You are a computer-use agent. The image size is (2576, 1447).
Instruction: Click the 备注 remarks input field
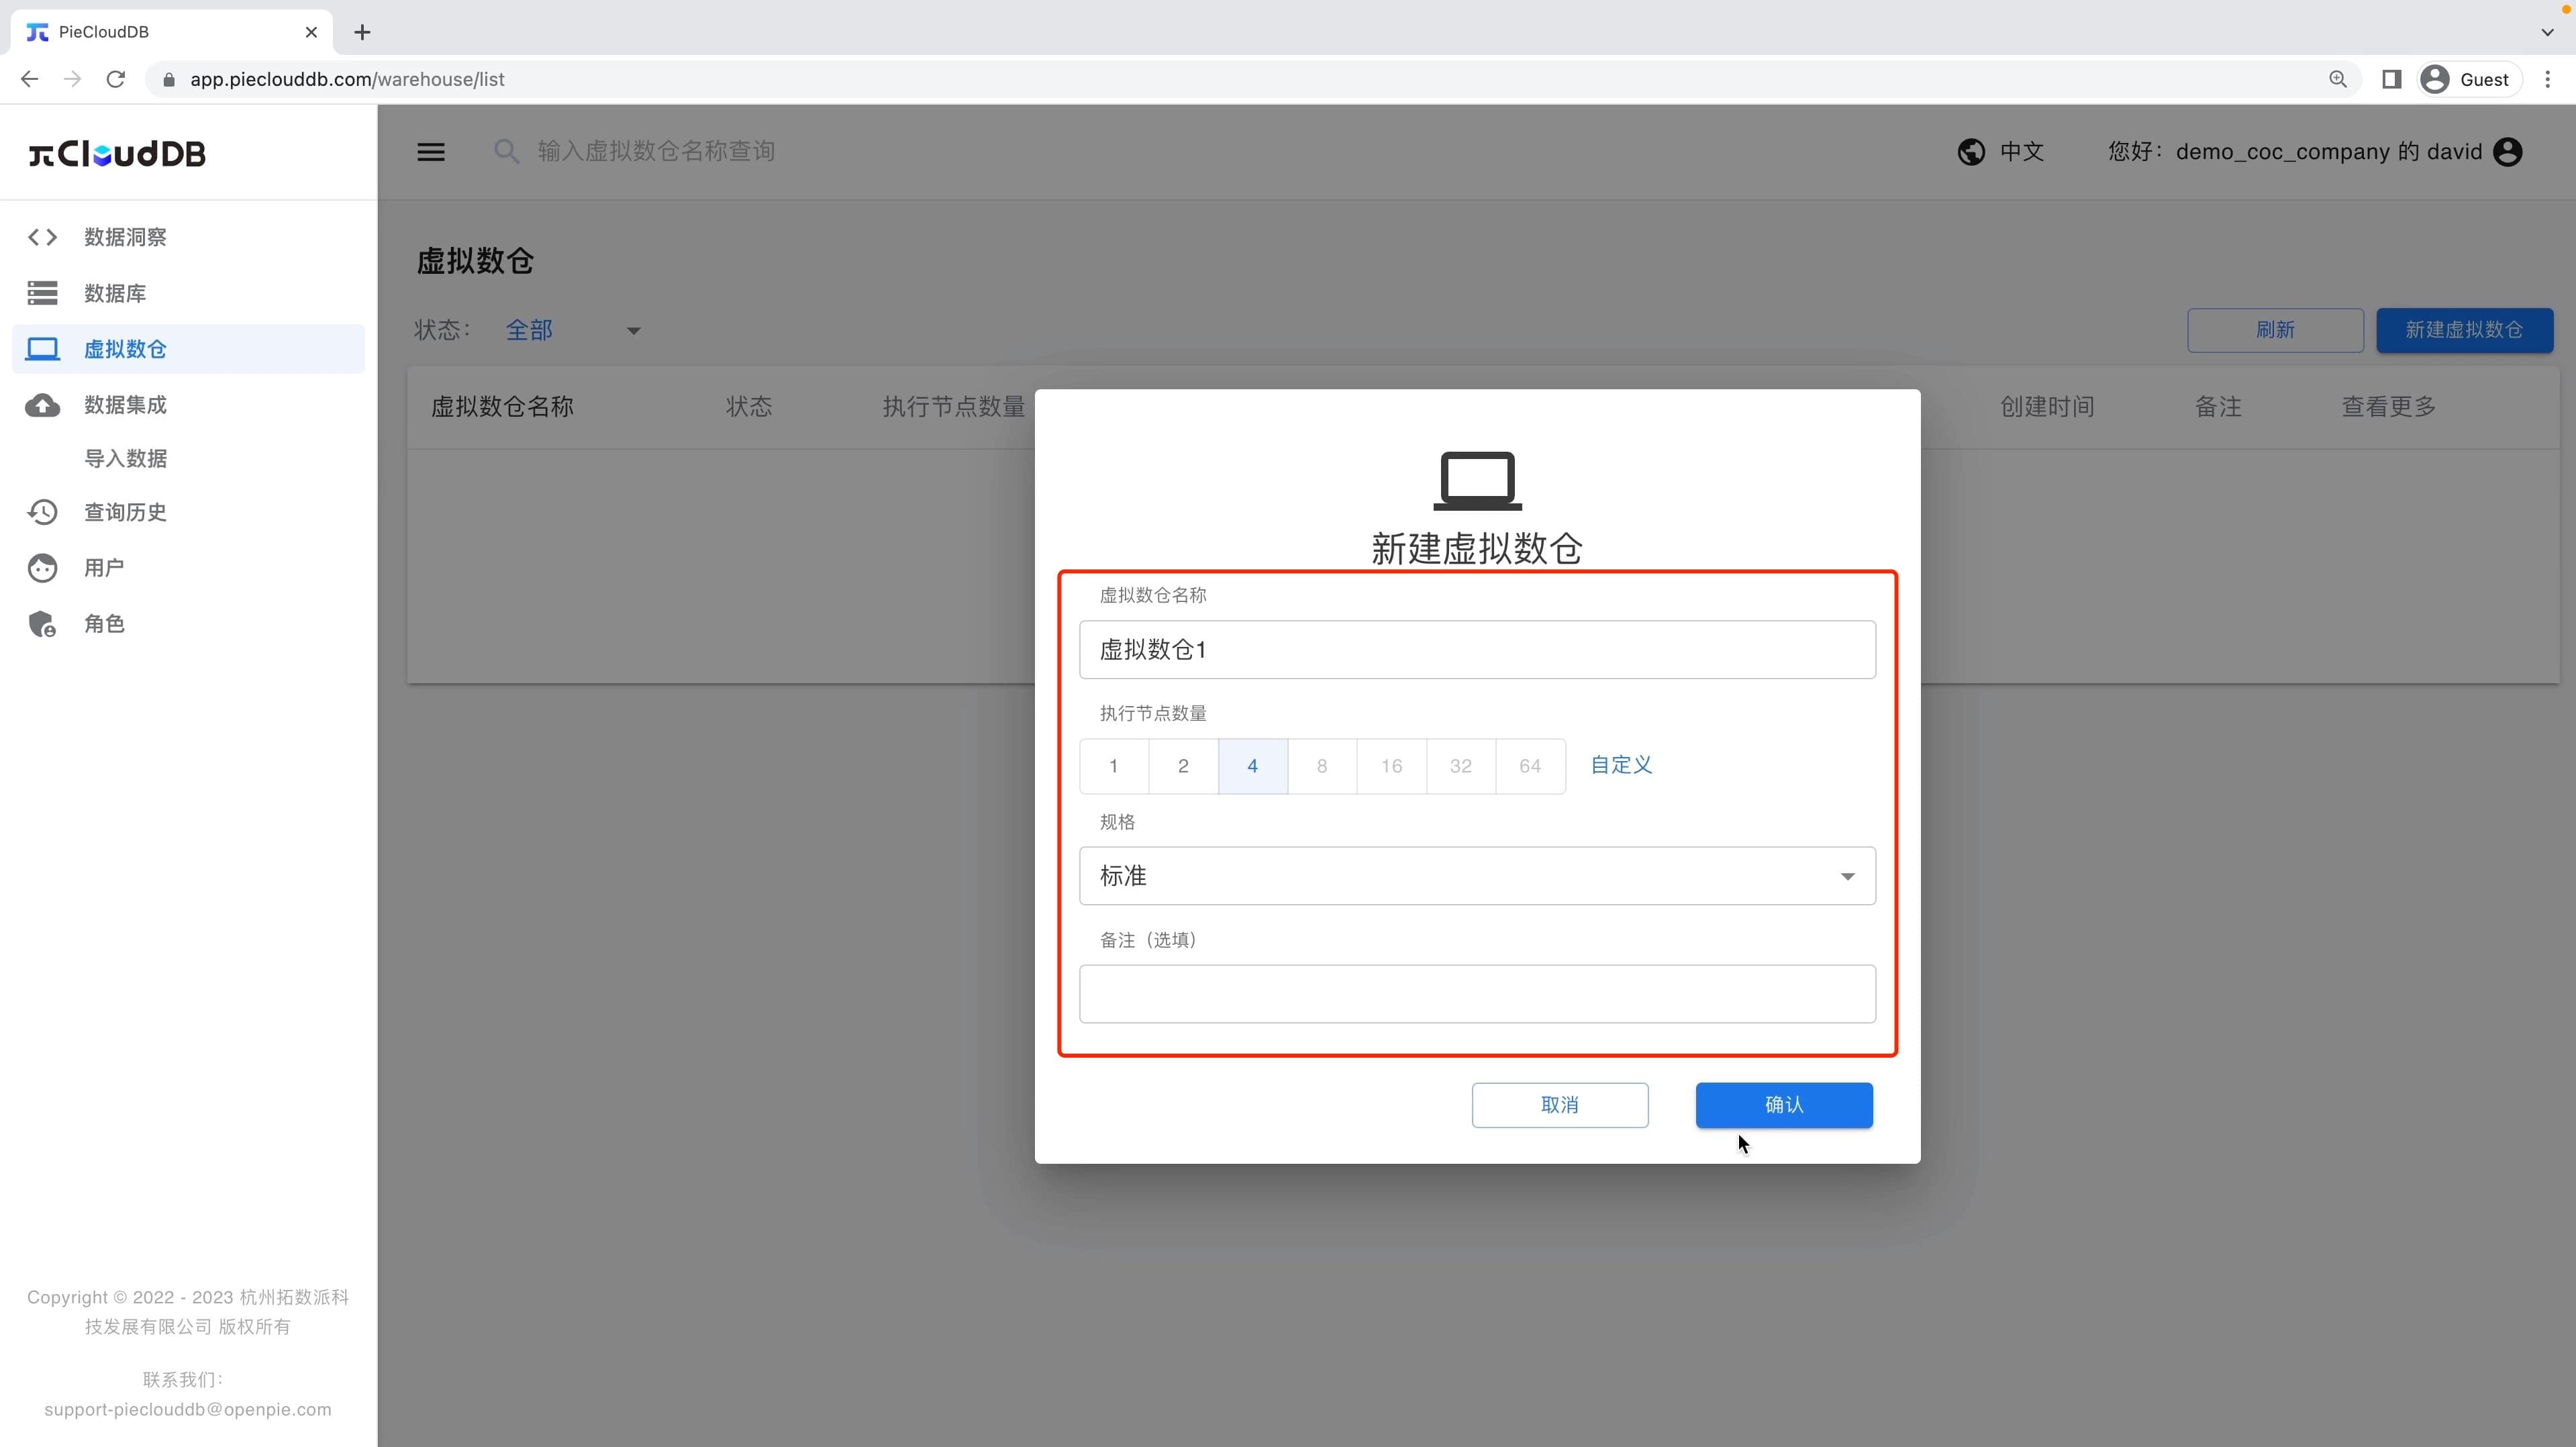click(1477, 993)
